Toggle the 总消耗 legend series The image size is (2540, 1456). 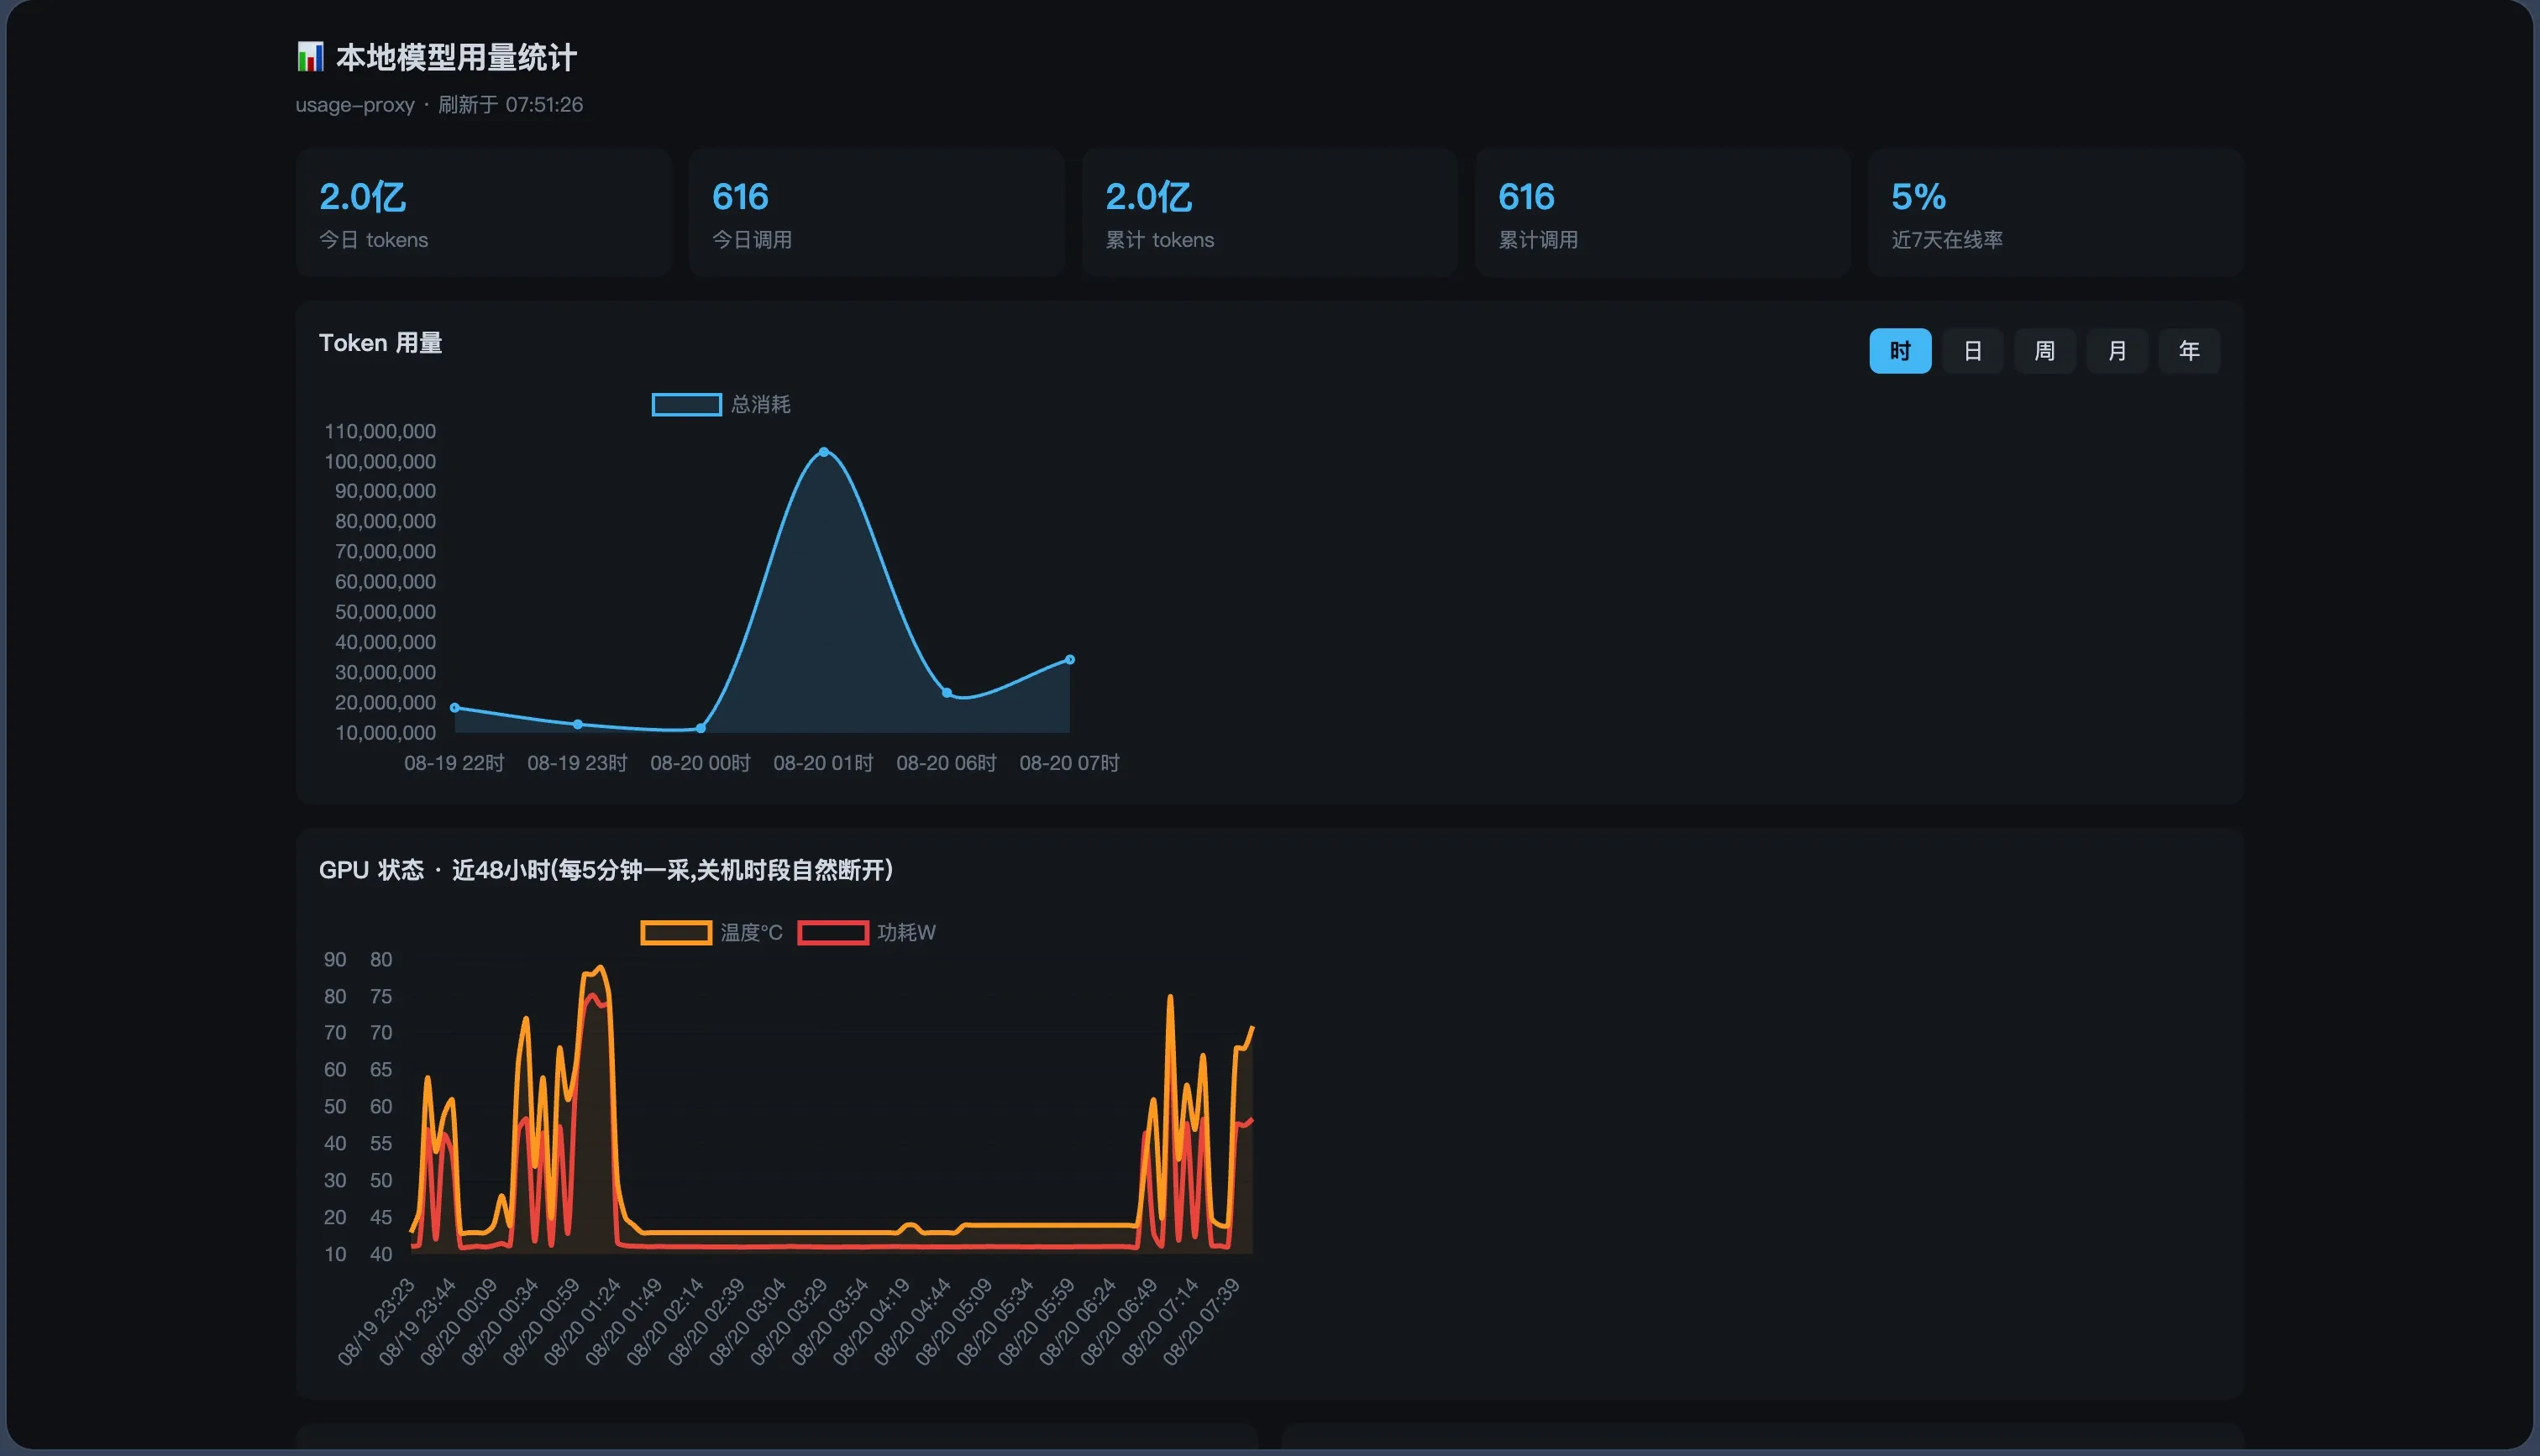(721, 404)
